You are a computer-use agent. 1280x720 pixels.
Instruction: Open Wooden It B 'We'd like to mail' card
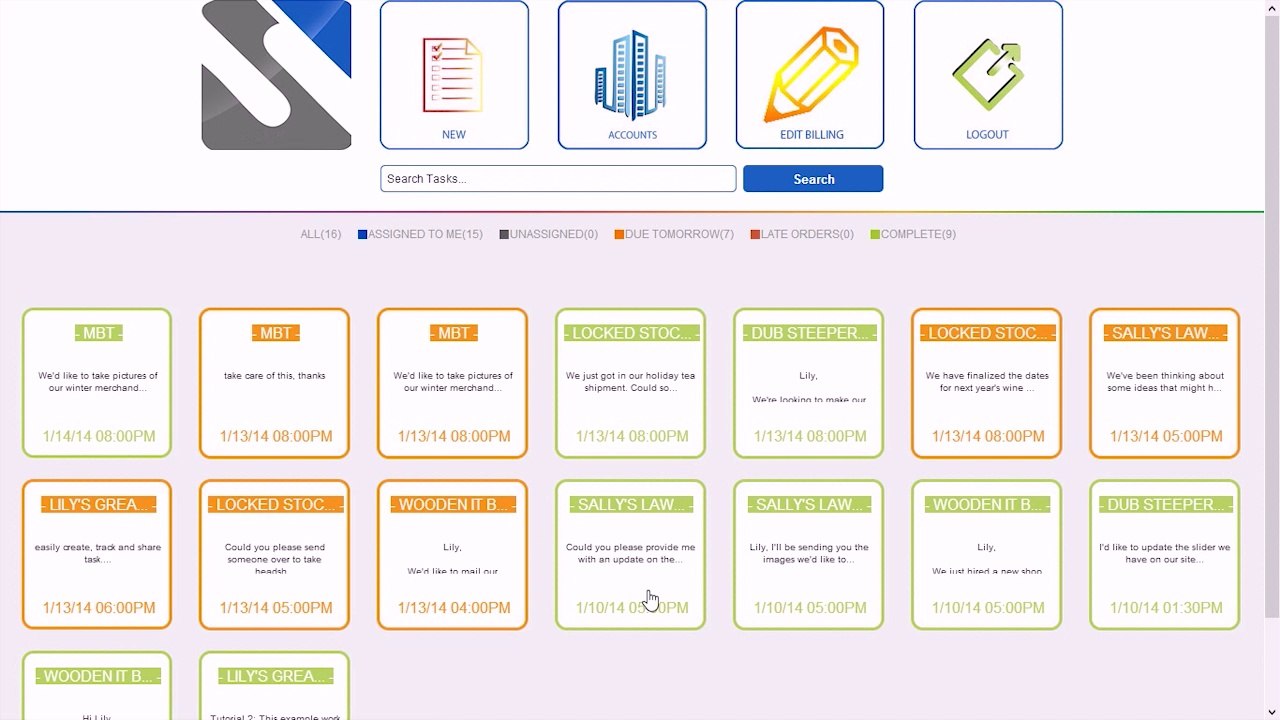tap(453, 555)
